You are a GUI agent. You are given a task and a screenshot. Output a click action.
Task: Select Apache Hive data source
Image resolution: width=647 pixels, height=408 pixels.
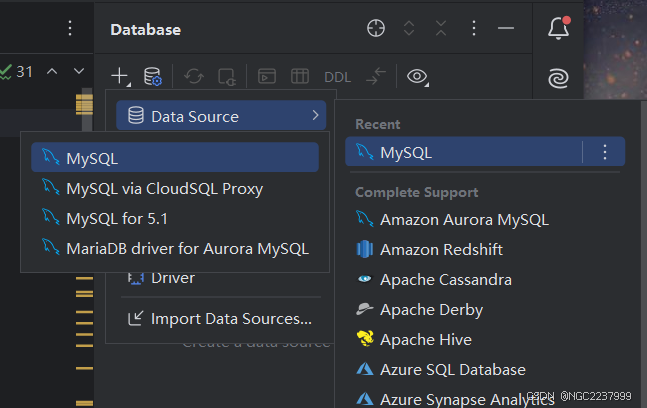[485, 340]
